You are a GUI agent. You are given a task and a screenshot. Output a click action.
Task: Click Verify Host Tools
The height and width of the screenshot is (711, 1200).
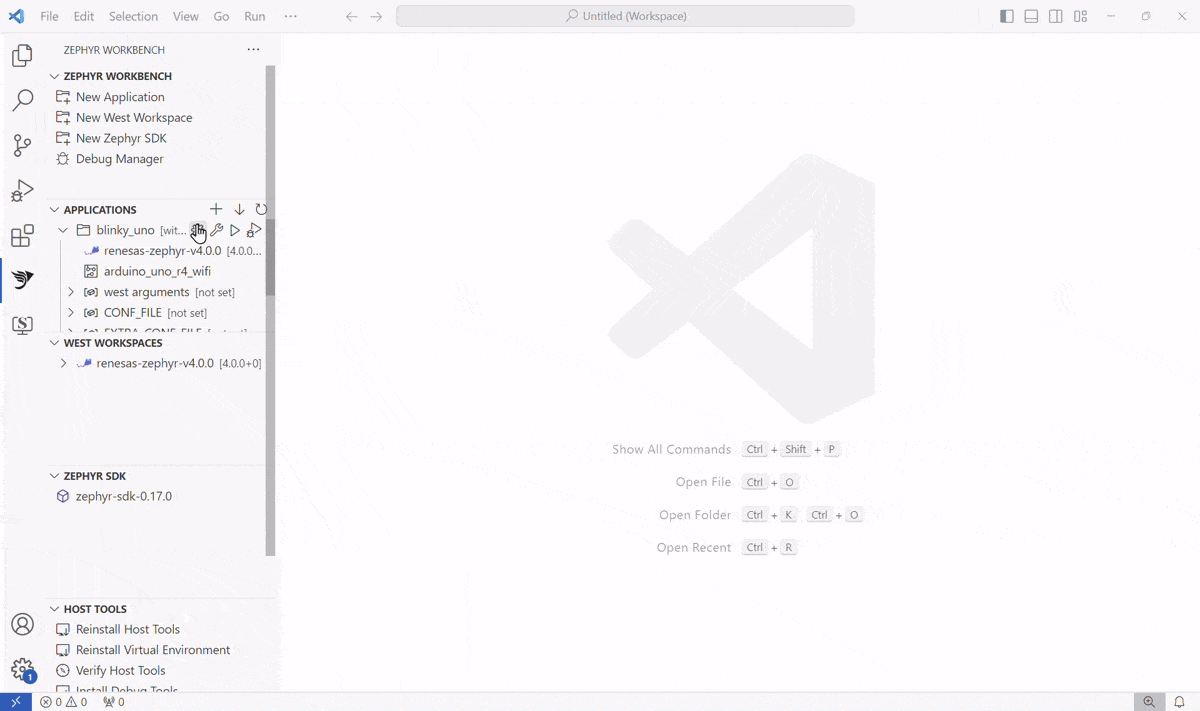[120, 670]
